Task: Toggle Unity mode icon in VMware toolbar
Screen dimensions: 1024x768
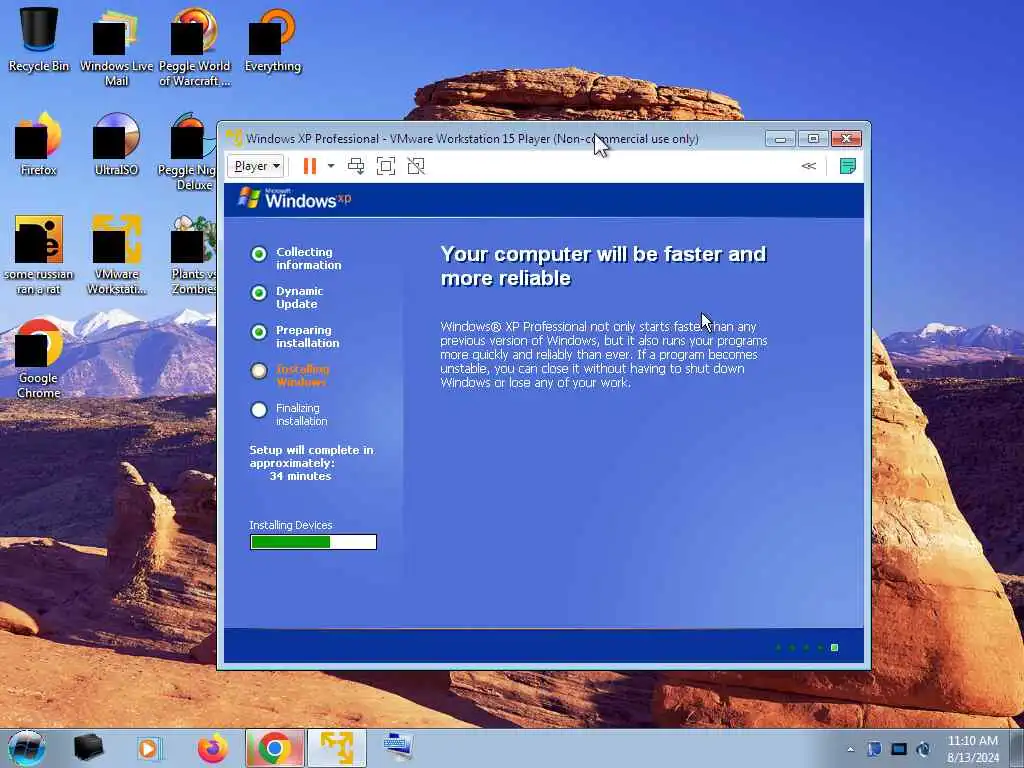Action: pos(416,166)
